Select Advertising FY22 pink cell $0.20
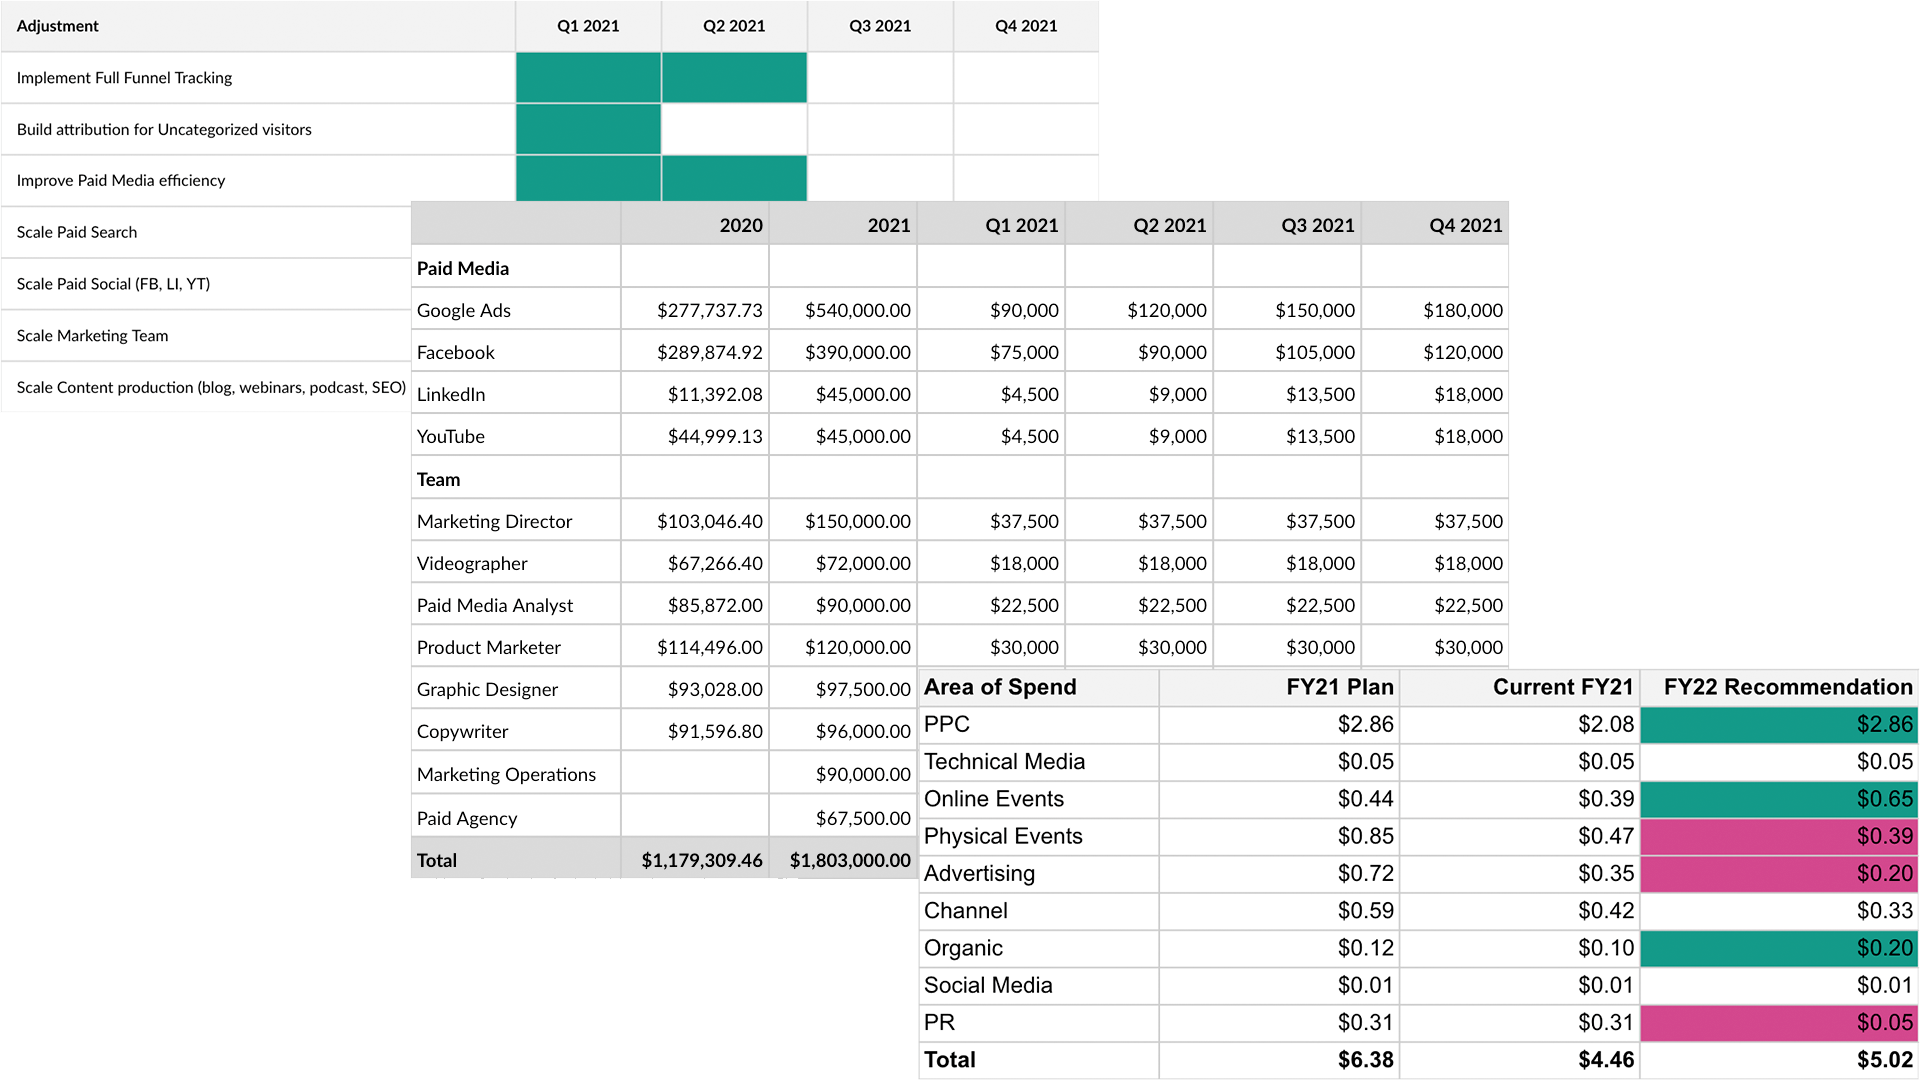Image resolution: width=1920 pixels, height=1080 pixels. pyautogui.click(x=1779, y=874)
